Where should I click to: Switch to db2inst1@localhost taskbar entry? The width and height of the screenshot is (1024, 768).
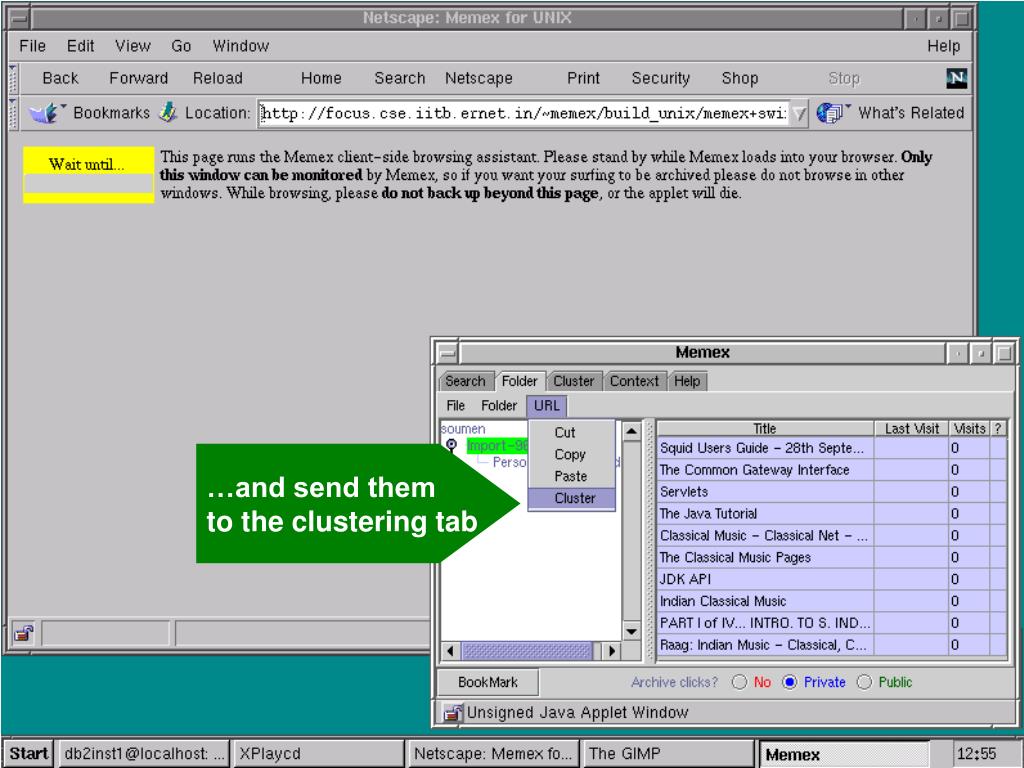[144, 754]
